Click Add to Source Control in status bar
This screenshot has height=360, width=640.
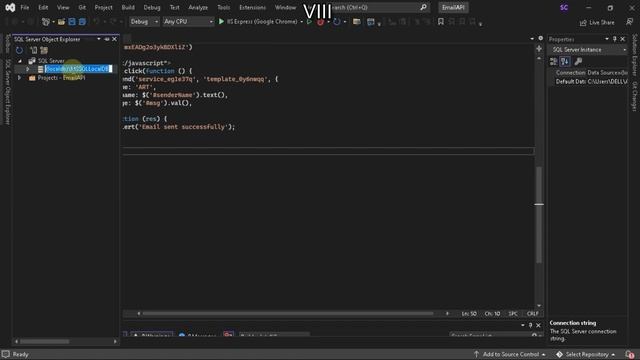click(x=509, y=354)
